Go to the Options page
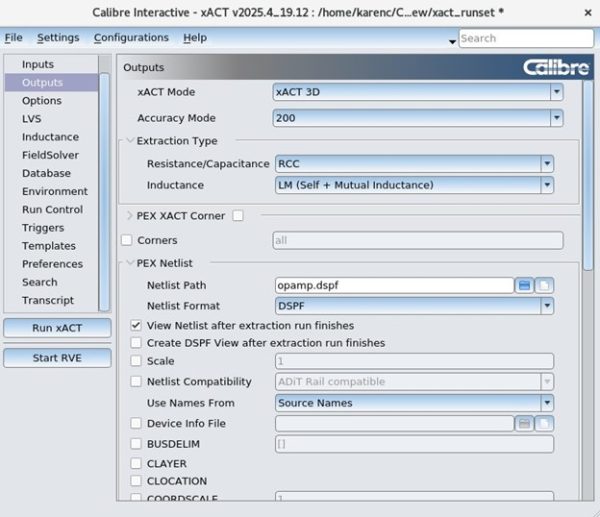600x517 pixels. pyautogui.click(x=42, y=101)
